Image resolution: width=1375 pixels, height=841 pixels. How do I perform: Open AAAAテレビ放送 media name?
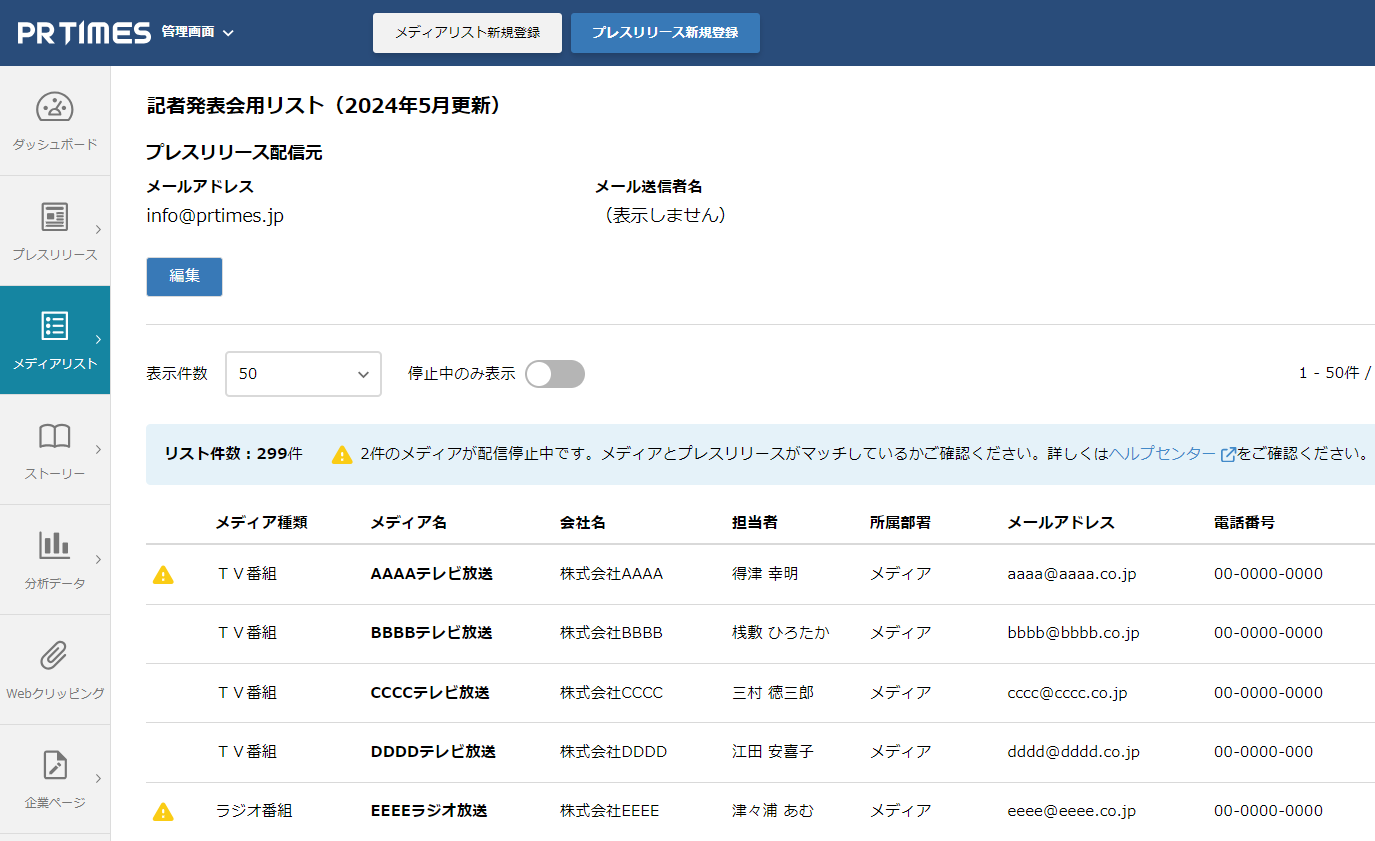click(431, 574)
